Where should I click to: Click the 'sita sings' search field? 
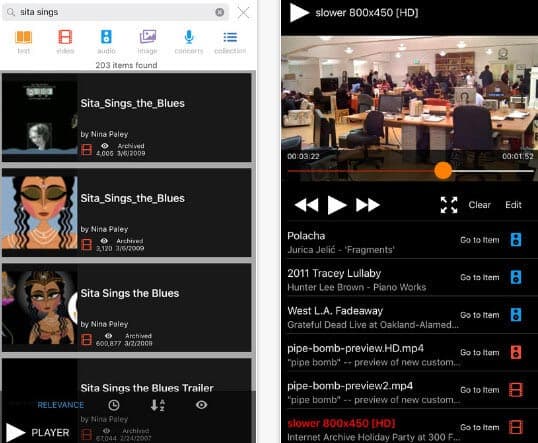tap(116, 12)
